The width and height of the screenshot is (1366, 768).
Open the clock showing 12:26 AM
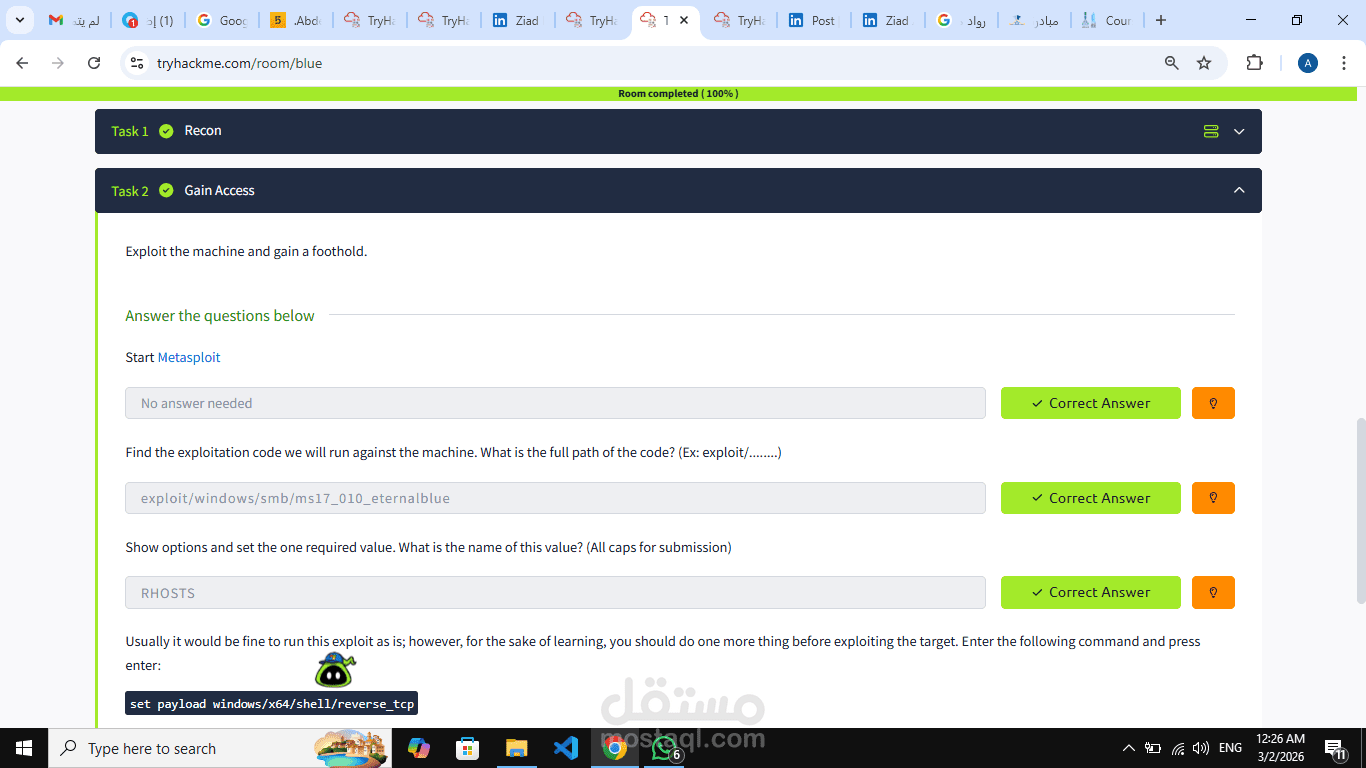[x=1282, y=748]
